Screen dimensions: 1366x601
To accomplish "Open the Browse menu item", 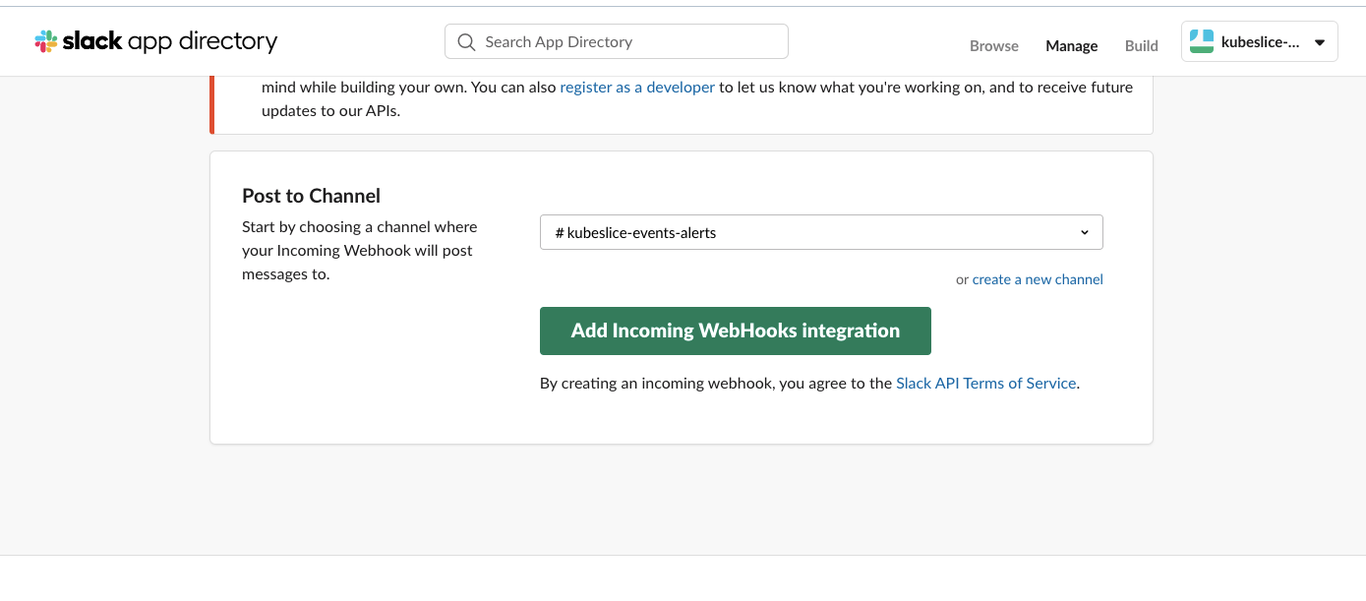I will click(994, 46).
